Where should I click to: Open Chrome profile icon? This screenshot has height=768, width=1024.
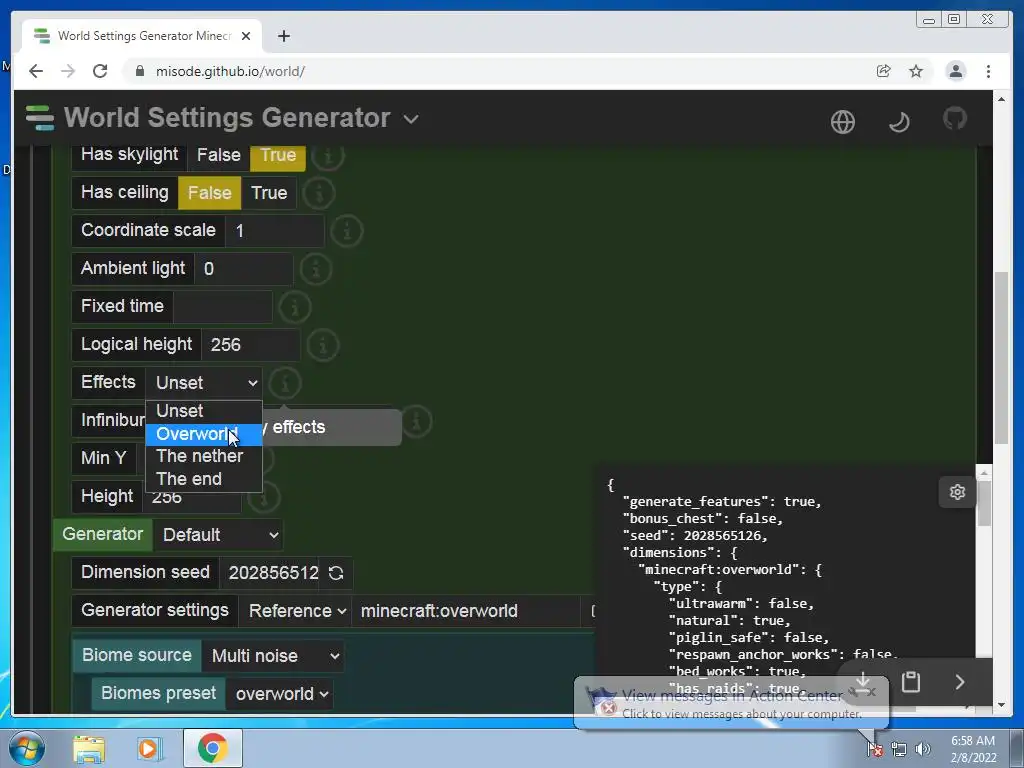tap(955, 71)
